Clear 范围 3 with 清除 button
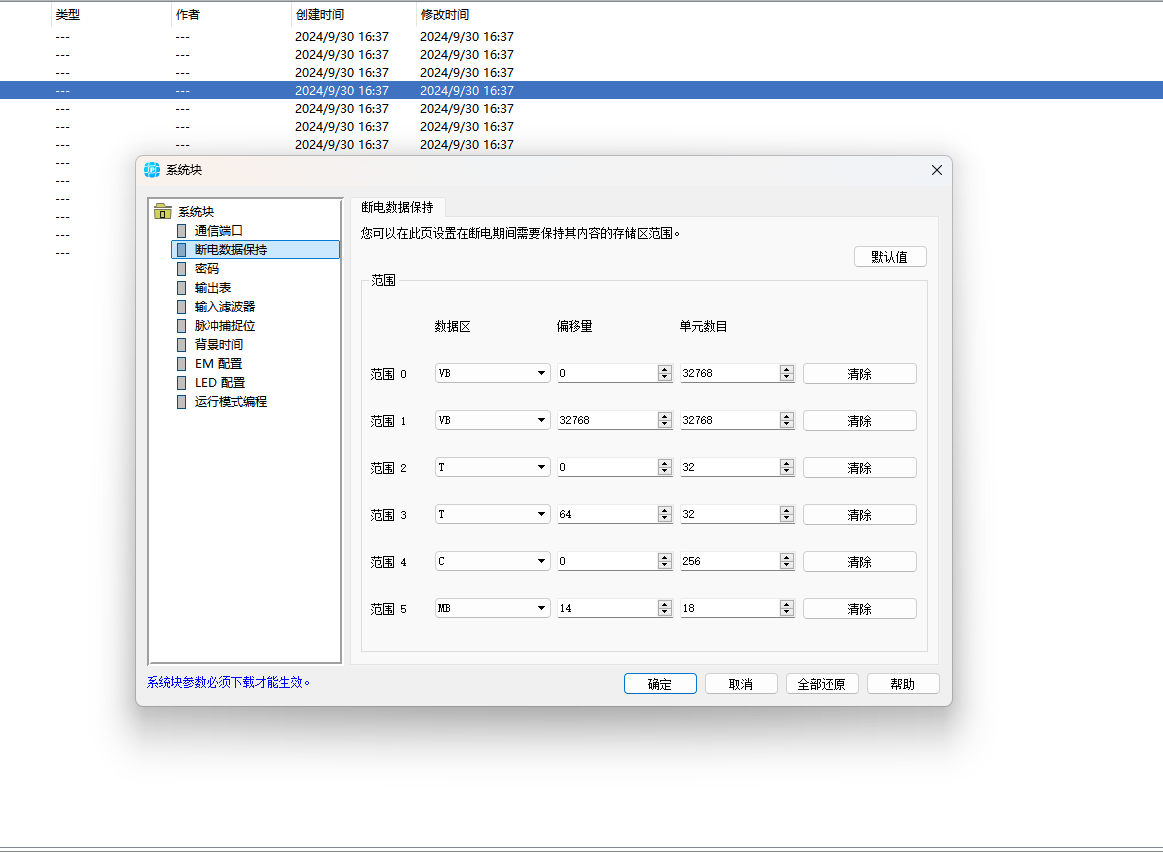The image size is (1163, 853). coord(860,515)
